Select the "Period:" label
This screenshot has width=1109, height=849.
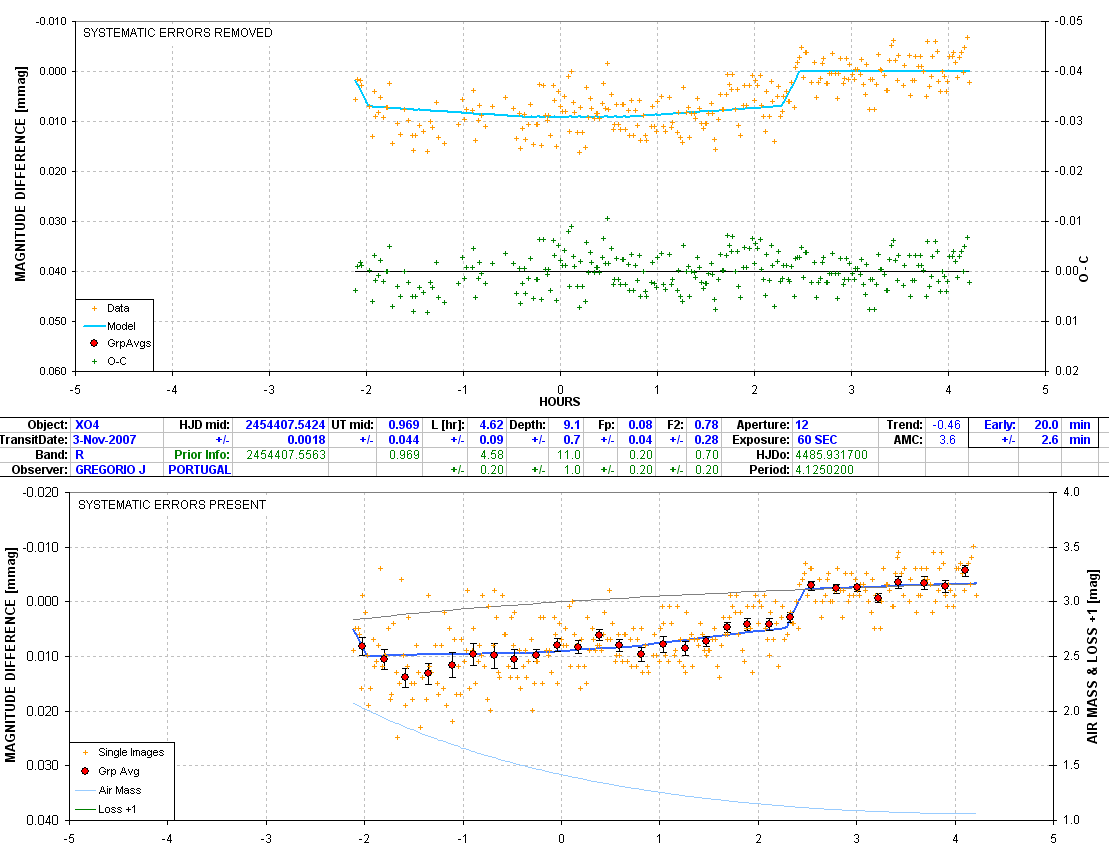pos(770,469)
